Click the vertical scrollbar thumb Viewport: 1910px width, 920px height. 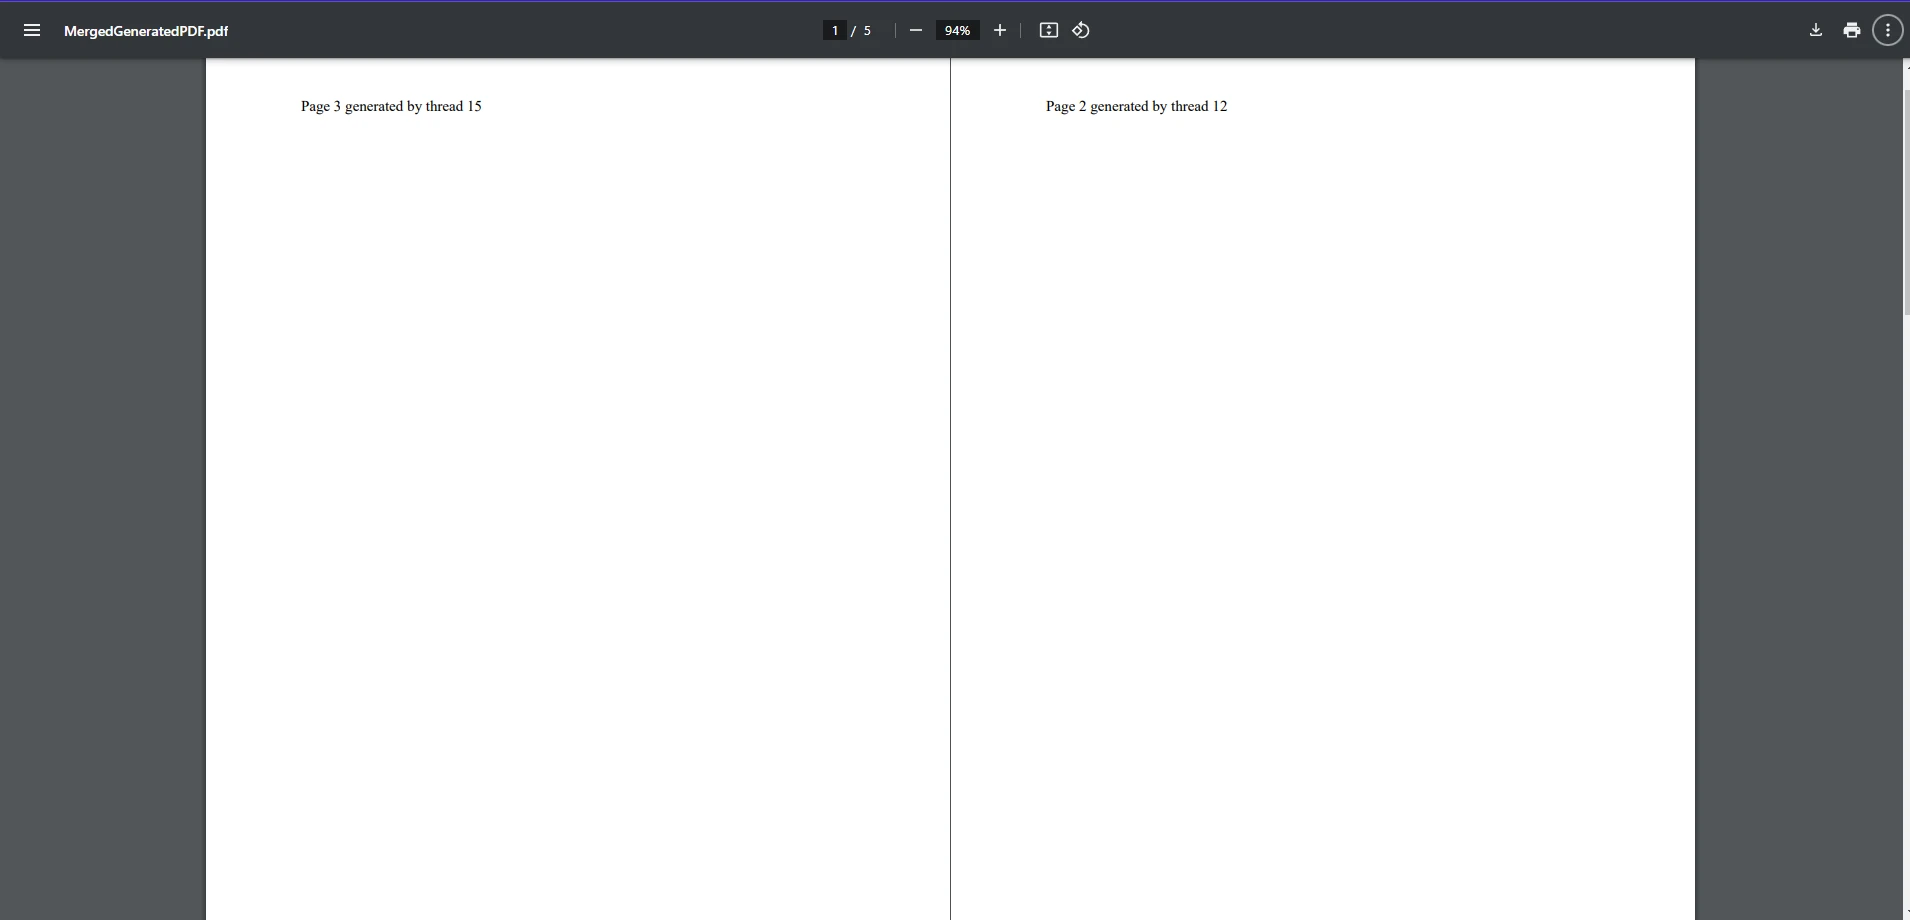point(1905,200)
